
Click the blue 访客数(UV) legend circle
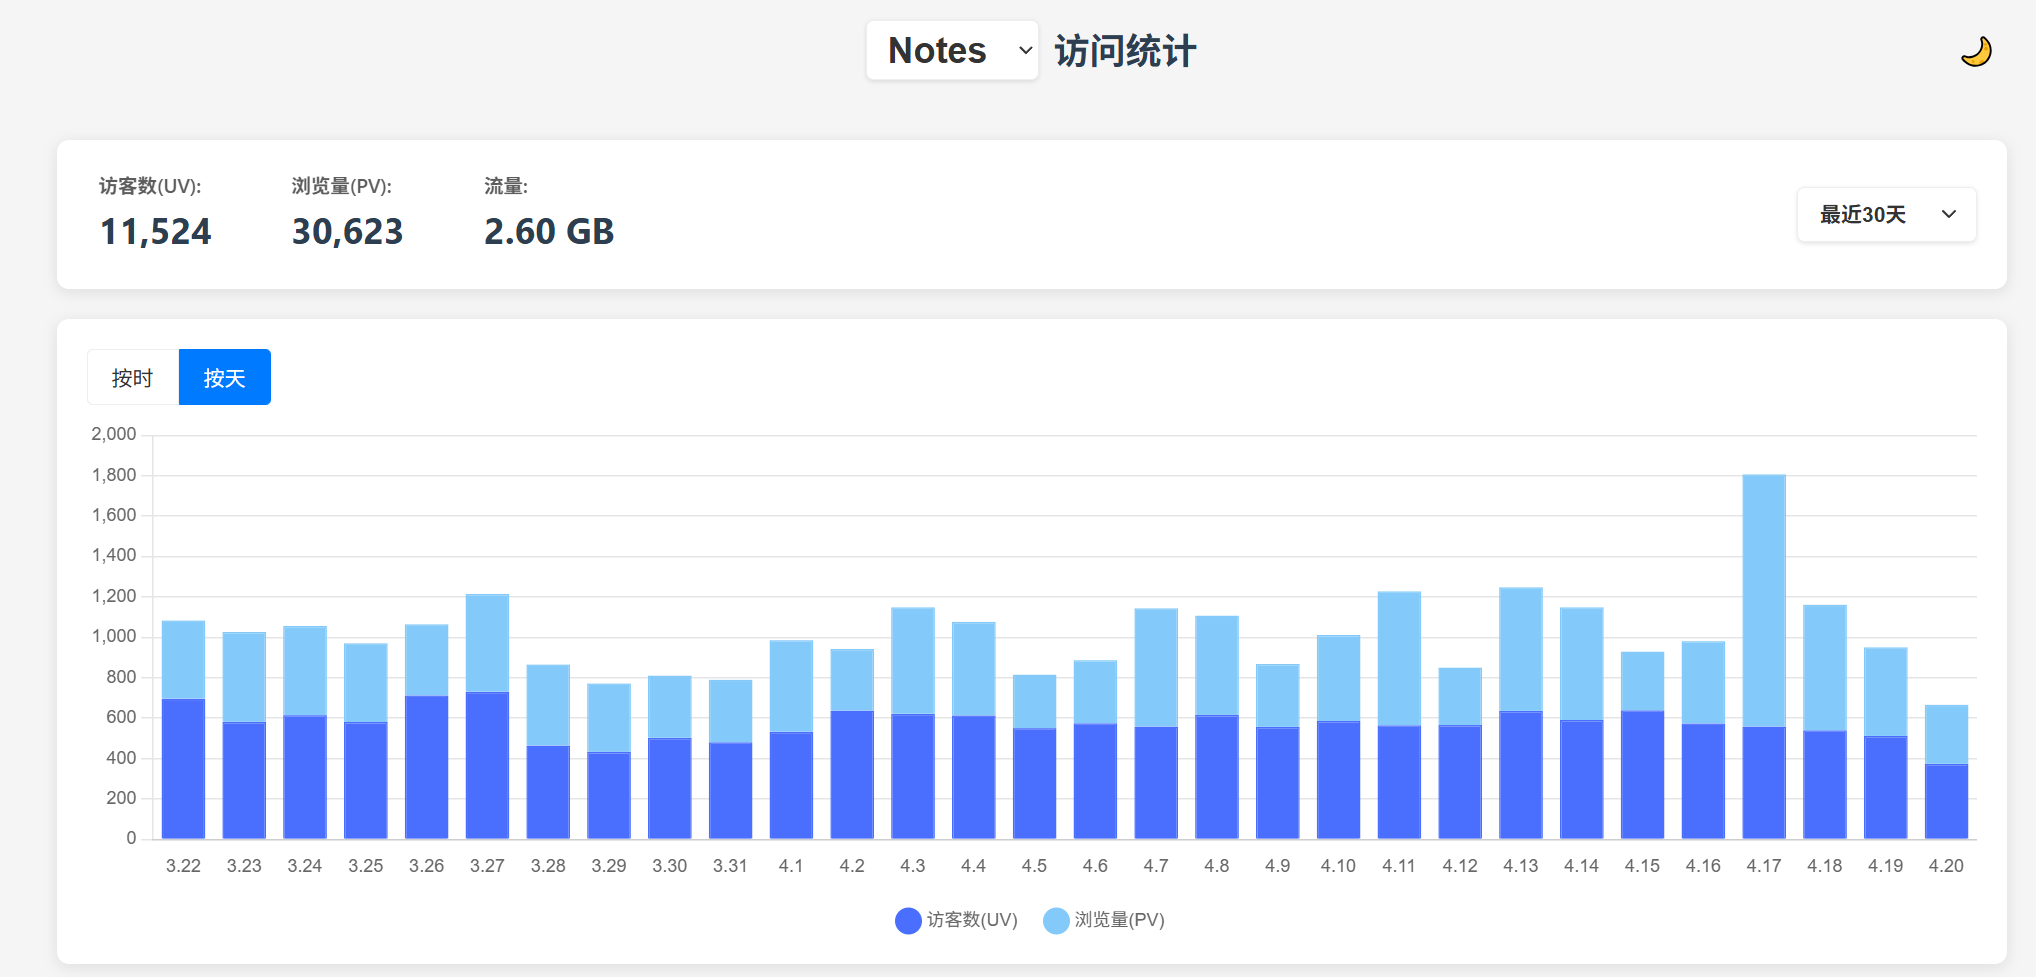click(x=907, y=920)
